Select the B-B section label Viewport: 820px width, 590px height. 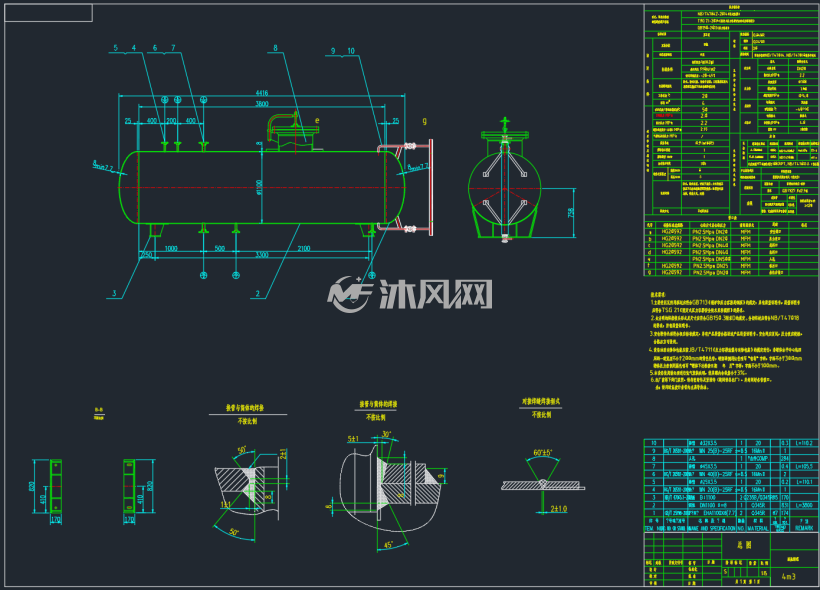click(98, 410)
